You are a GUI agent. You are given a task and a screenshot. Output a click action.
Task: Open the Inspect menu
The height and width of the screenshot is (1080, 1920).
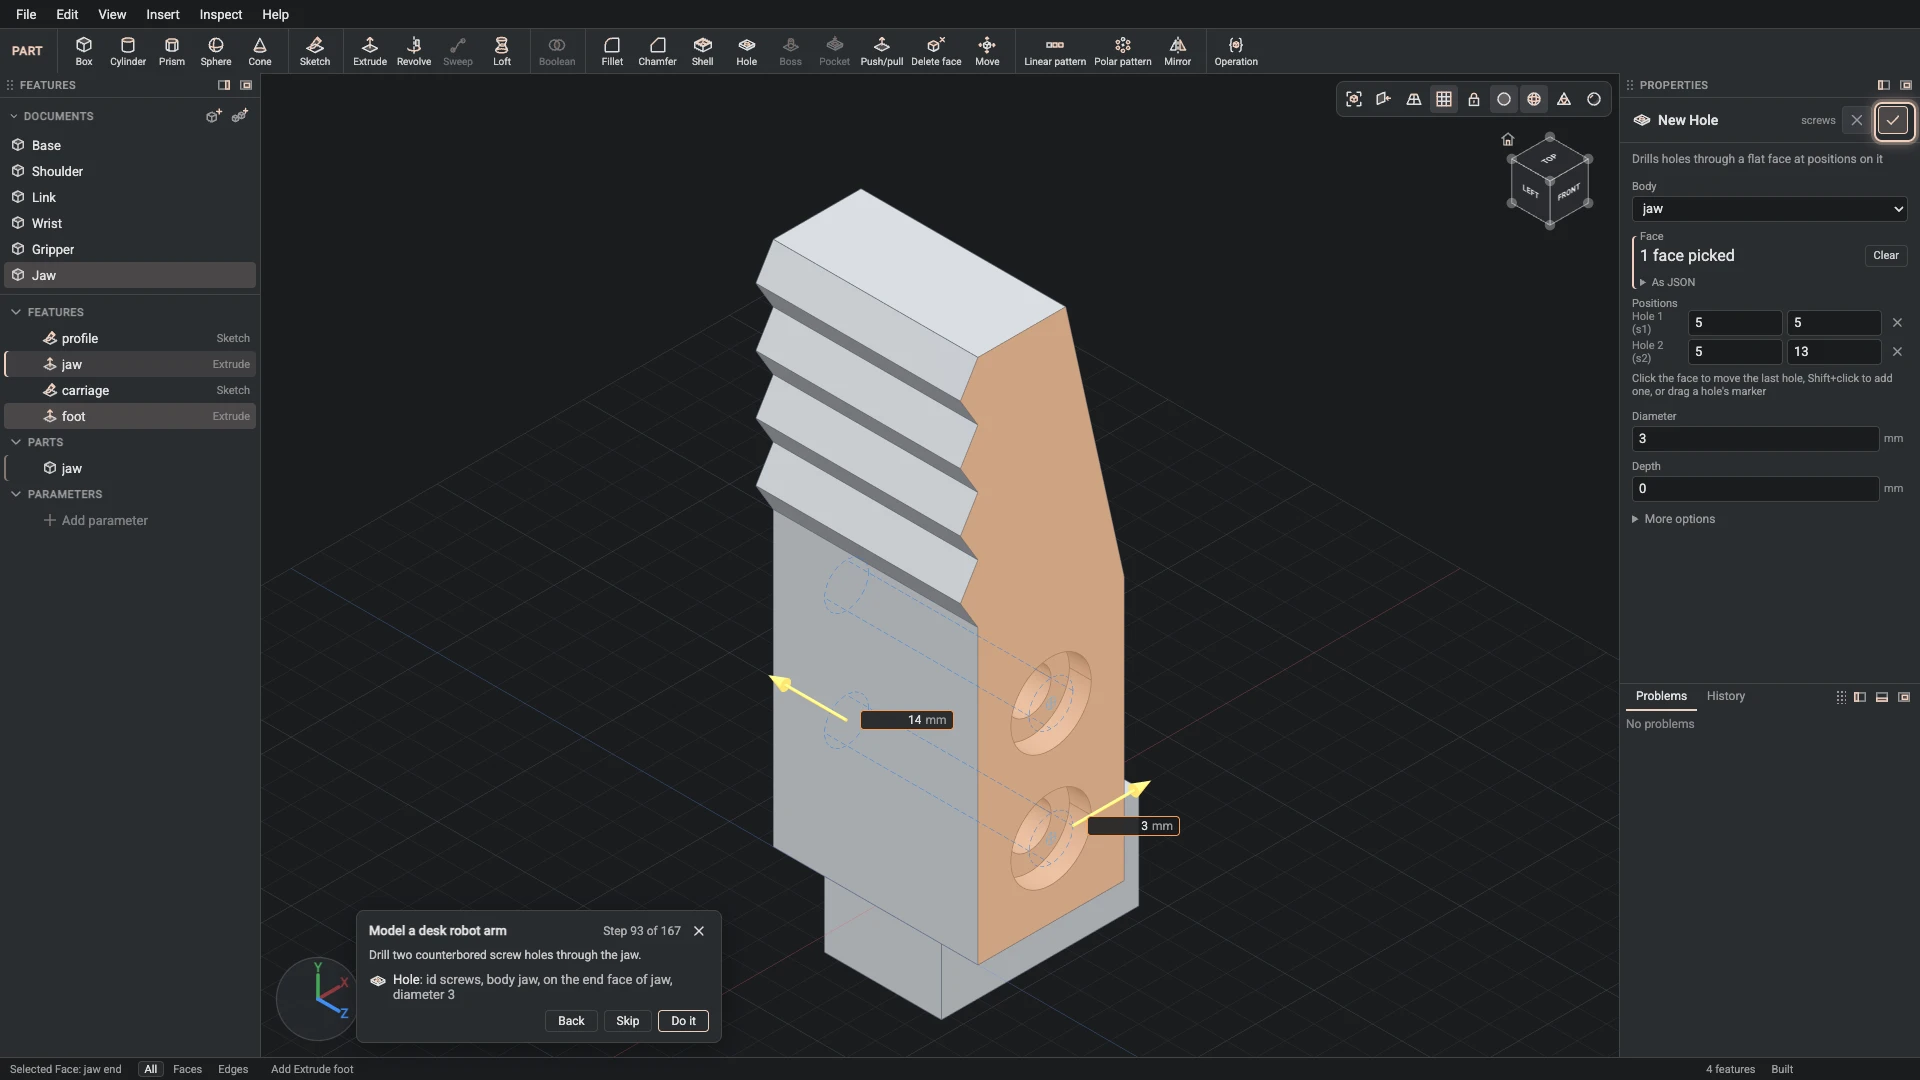(220, 14)
